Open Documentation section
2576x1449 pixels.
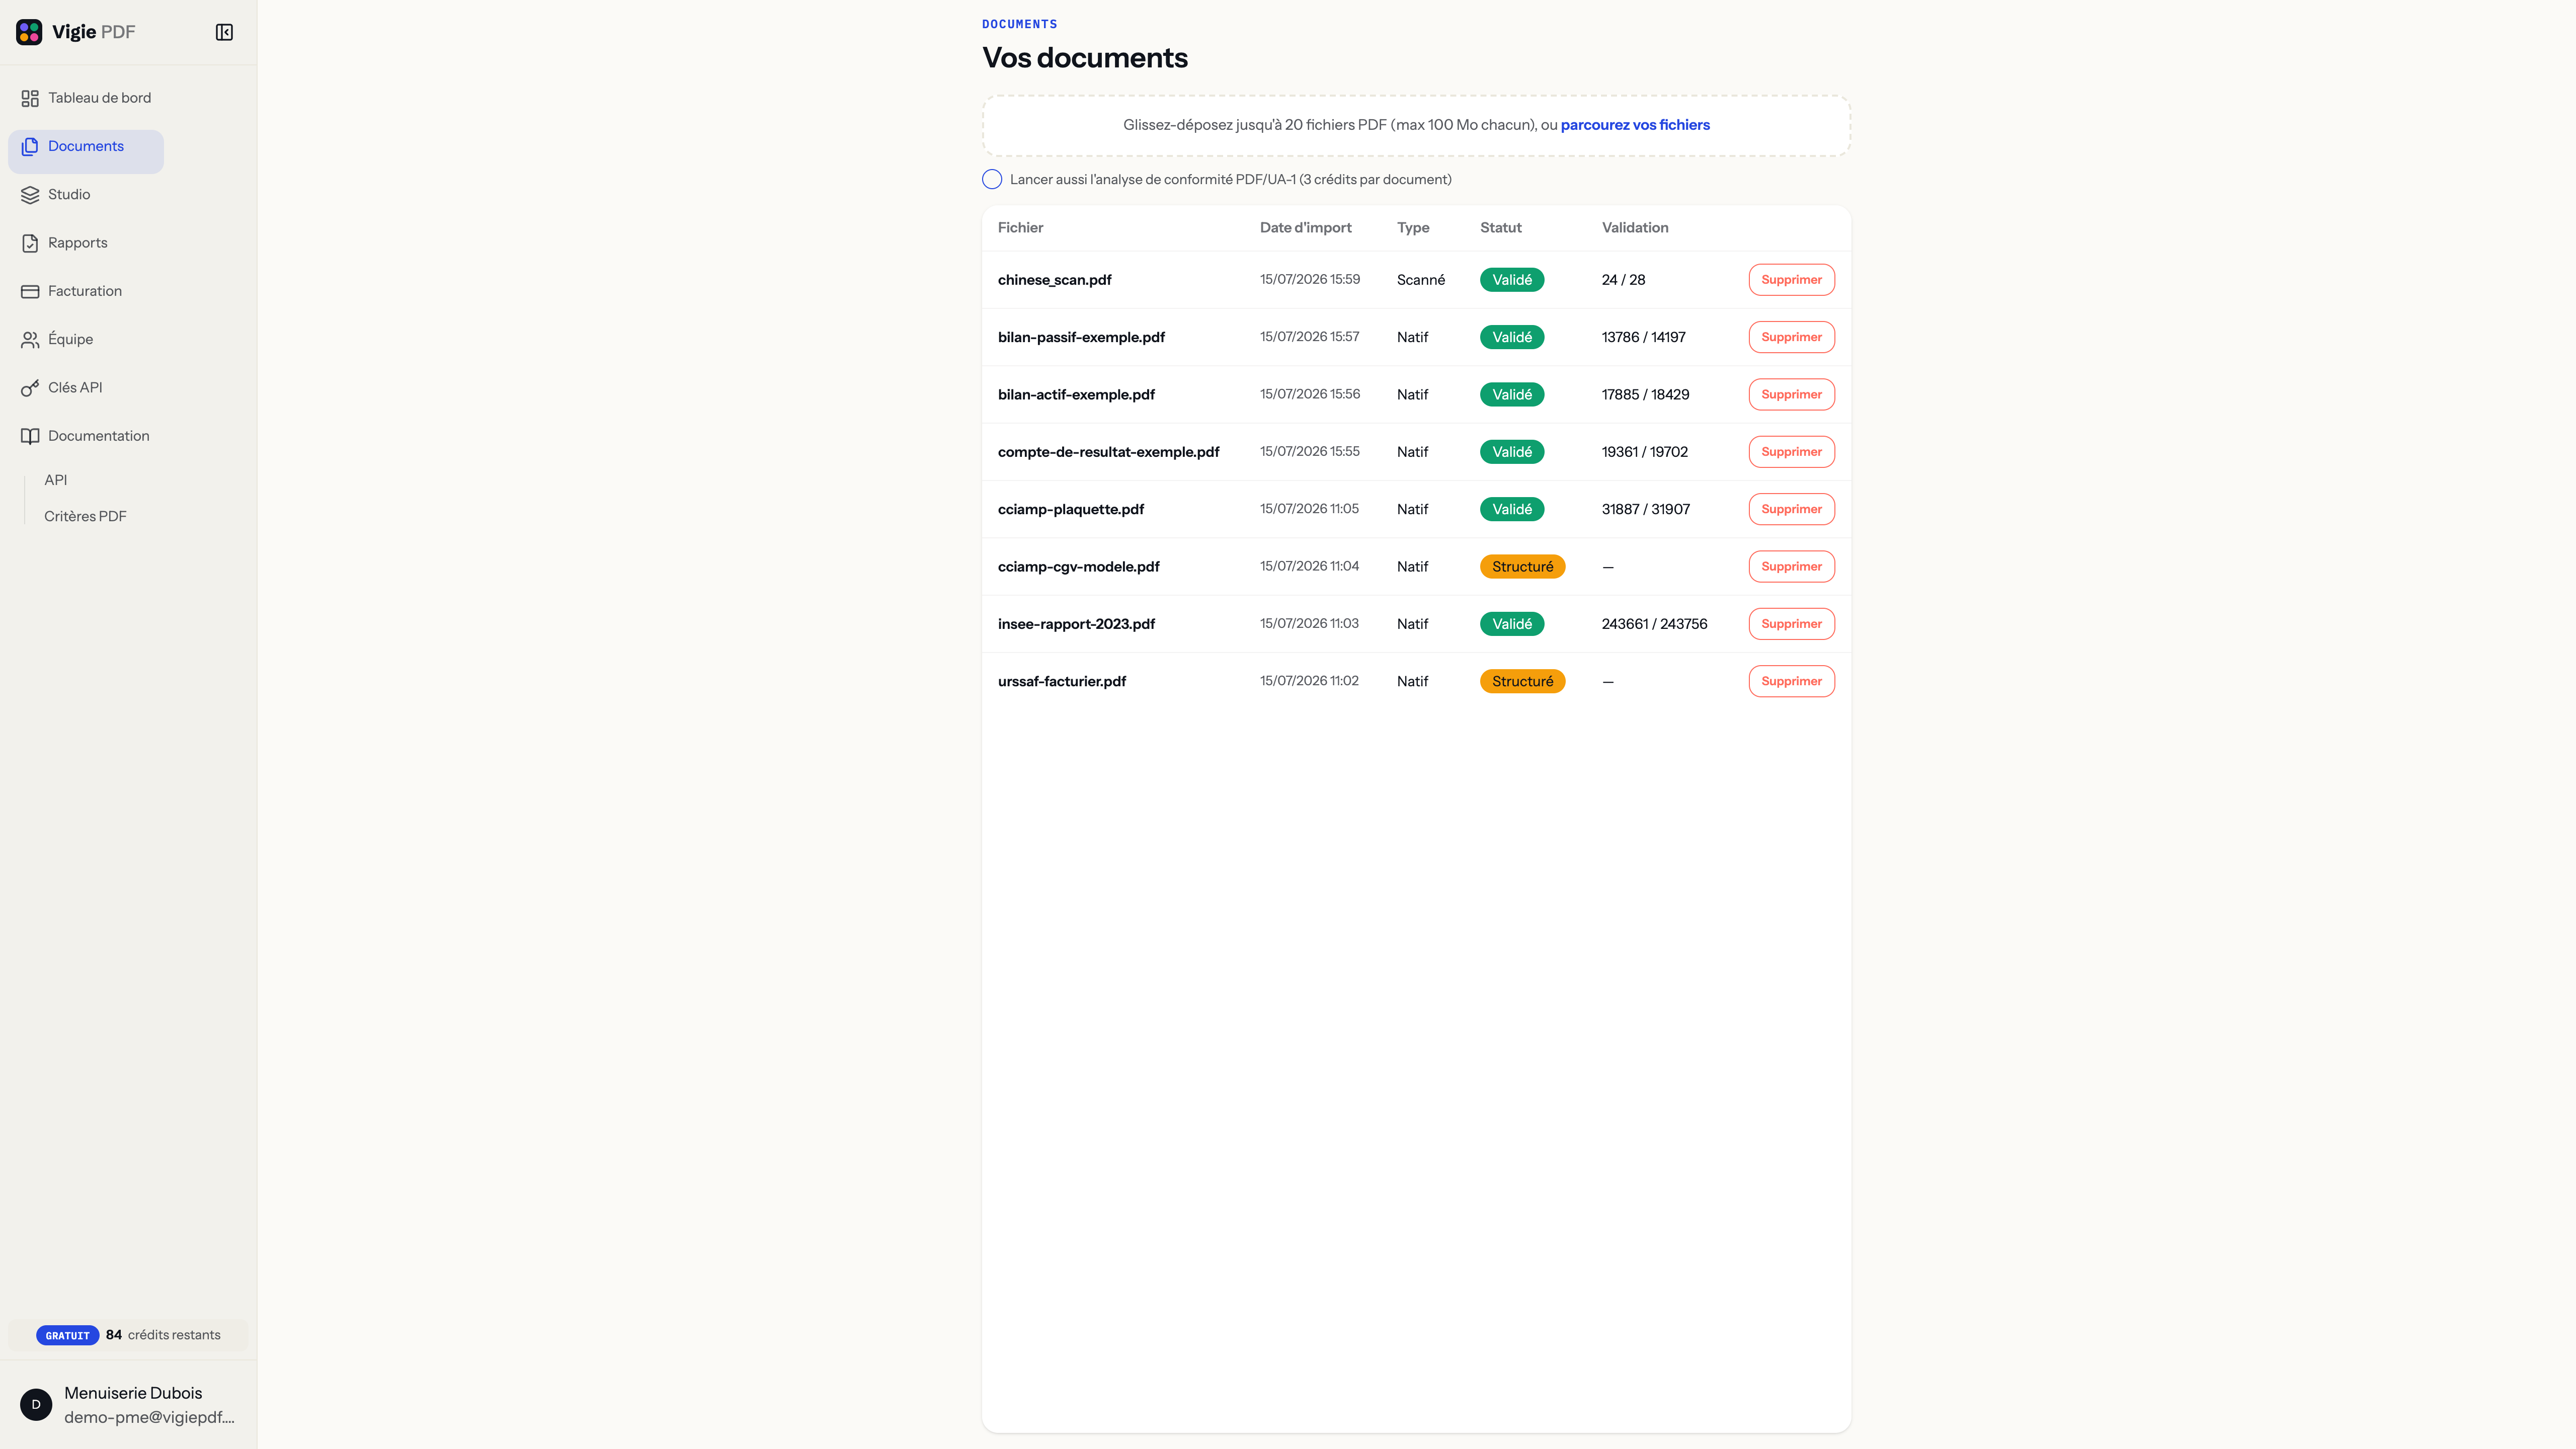click(x=86, y=436)
